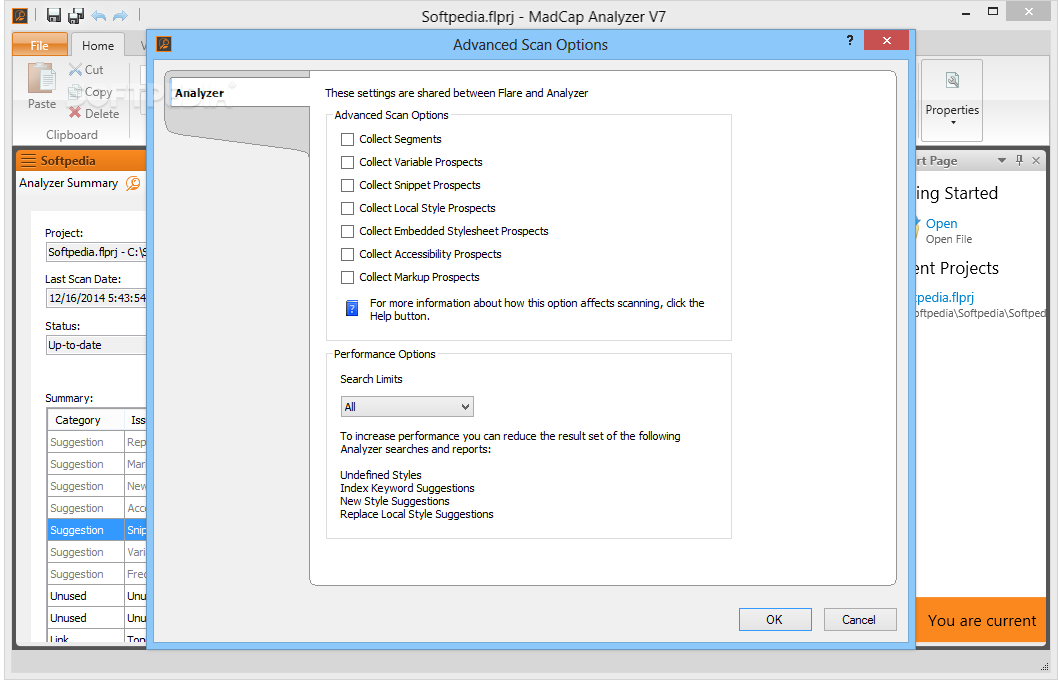Click the Analyzer Summary label

click(68, 183)
